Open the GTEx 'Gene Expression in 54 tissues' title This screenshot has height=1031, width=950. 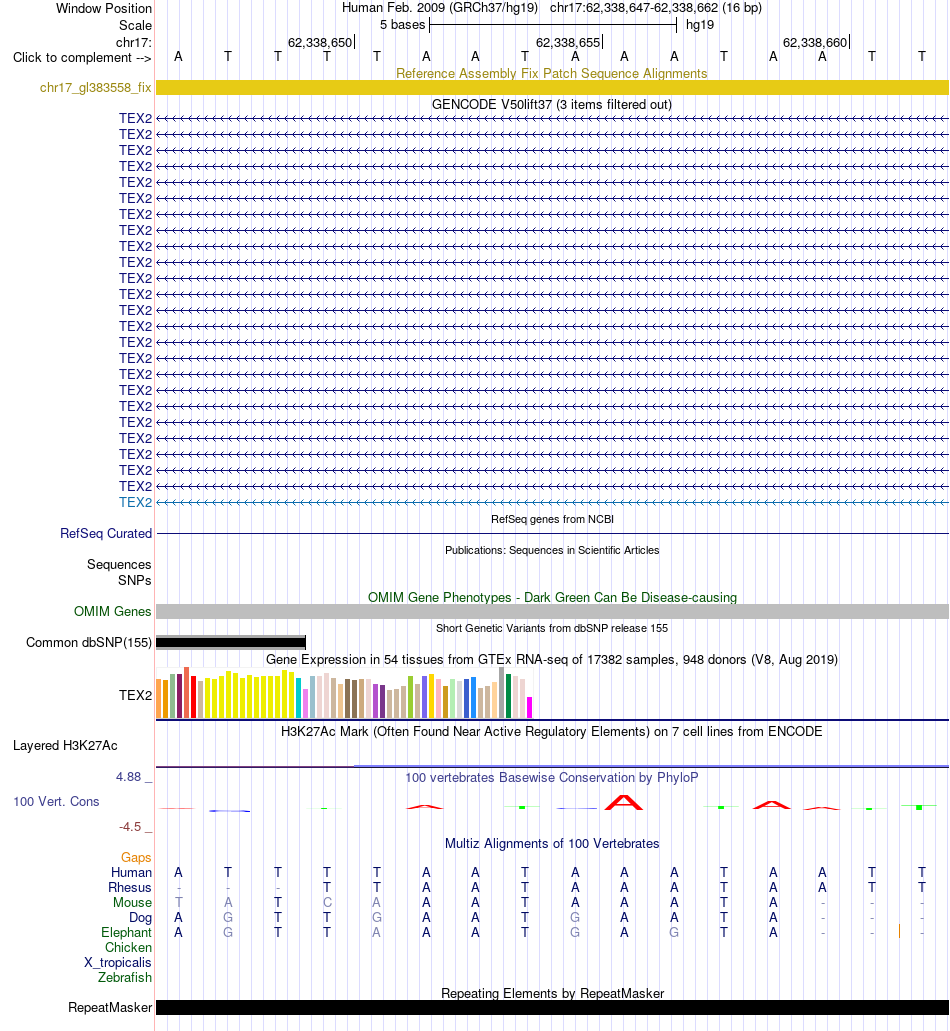552,659
